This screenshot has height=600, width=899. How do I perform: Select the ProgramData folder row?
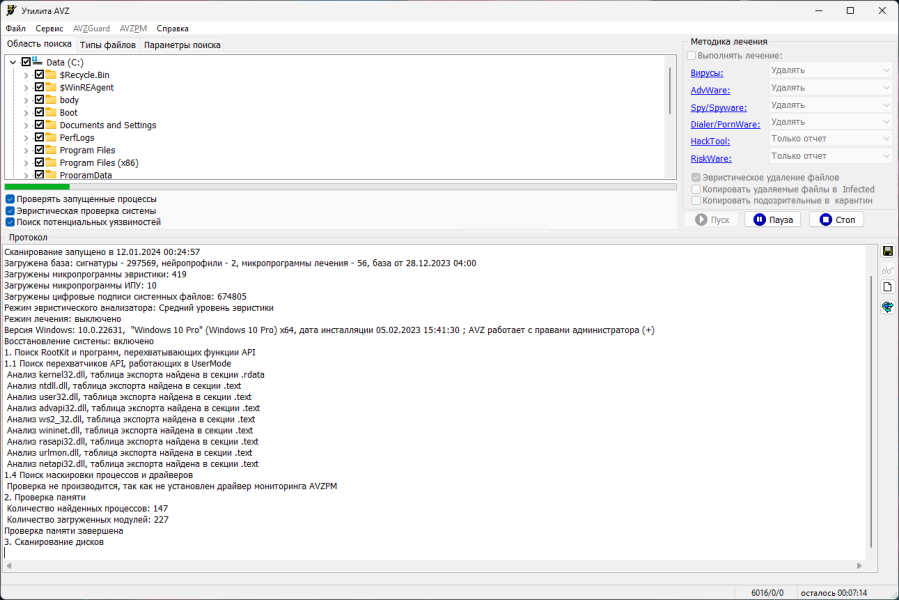pos(85,175)
